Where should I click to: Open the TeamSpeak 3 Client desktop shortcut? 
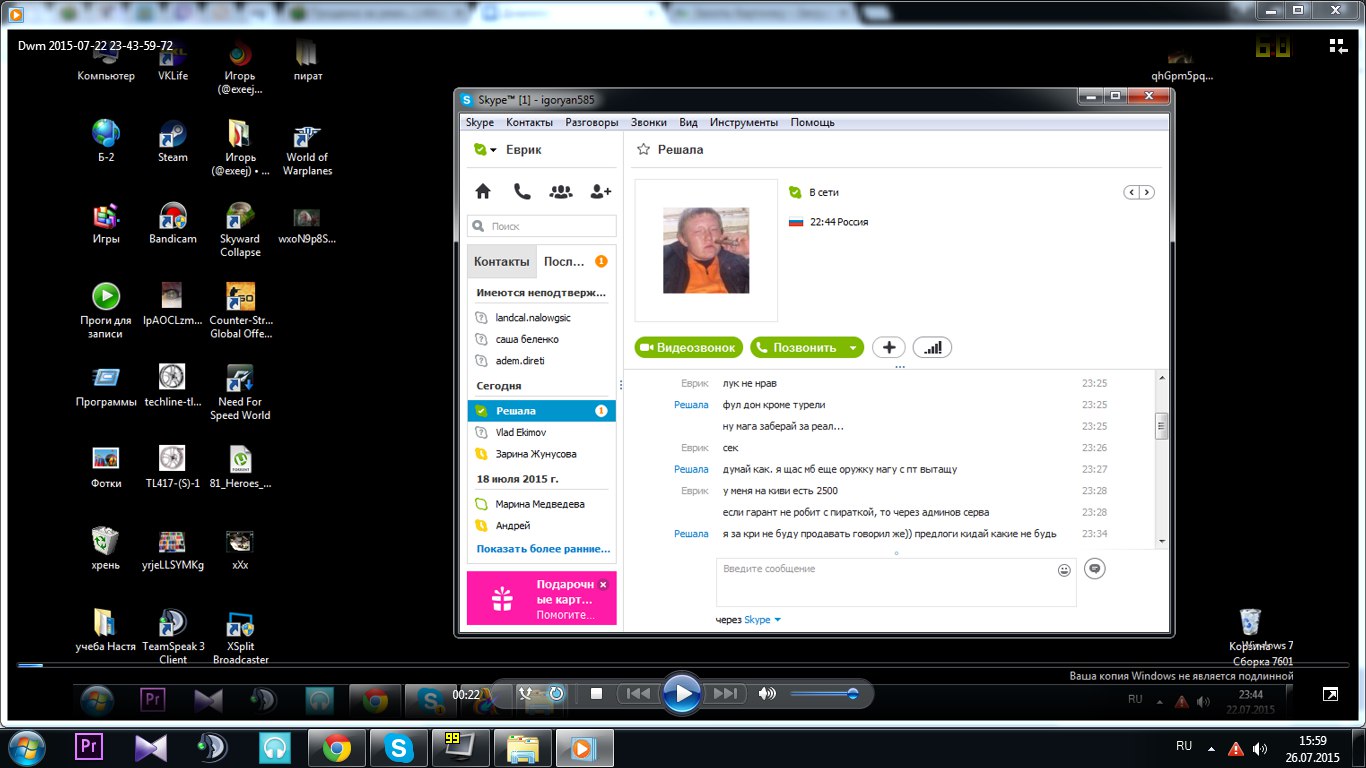tap(172, 637)
